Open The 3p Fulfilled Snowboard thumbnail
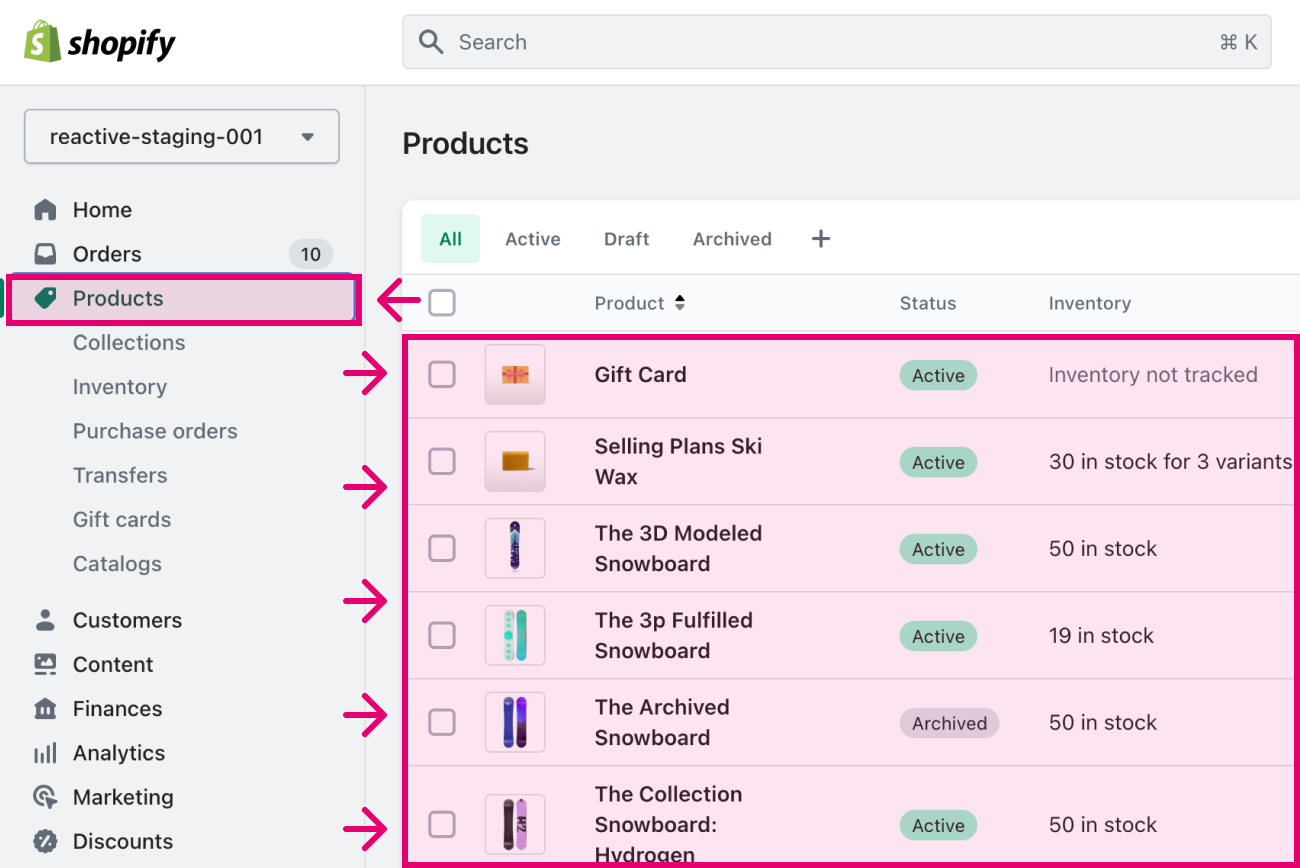1300x868 pixels. click(515, 636)
